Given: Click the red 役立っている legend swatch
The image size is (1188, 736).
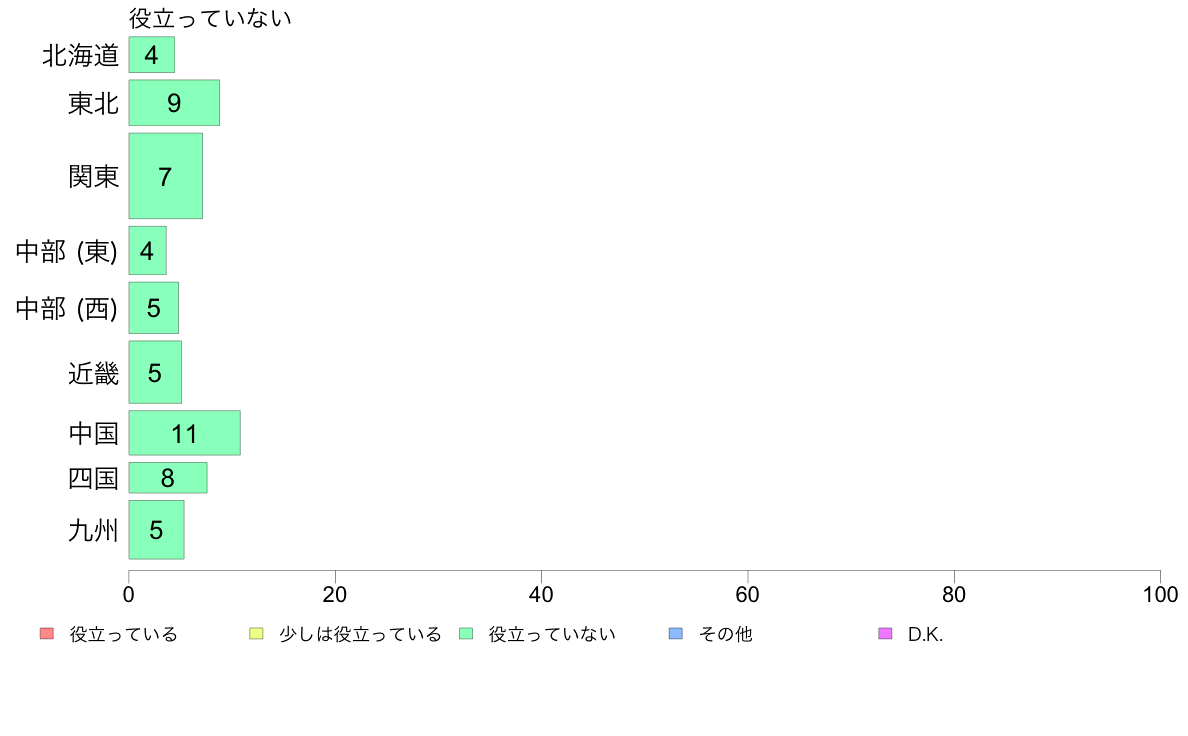Looking at the screenshot, I should point(47,634).
